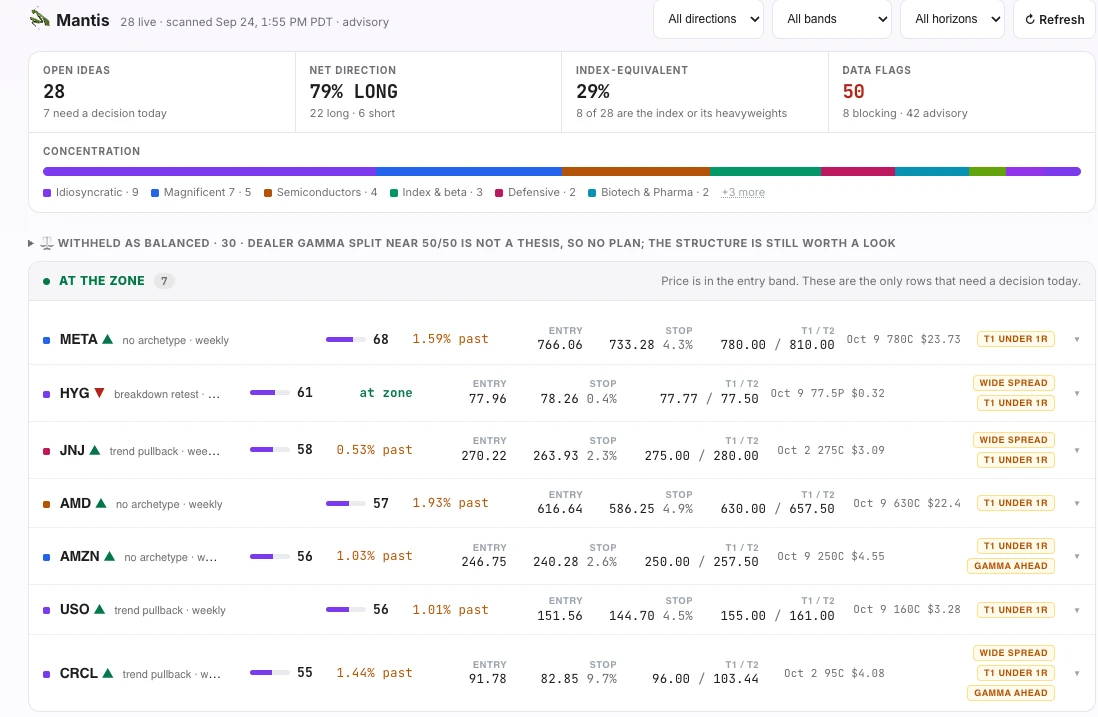The image size is (1098, 717).
Task: Click the Net Direction 79% LONG card
Action: pos(429,92)
